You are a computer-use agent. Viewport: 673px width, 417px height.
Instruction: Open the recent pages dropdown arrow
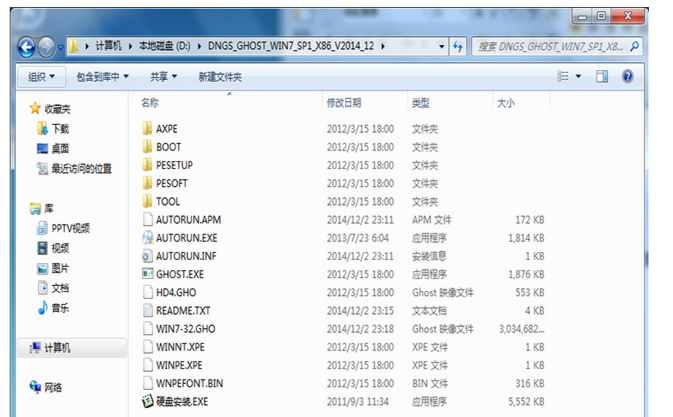tap(61, 47)
